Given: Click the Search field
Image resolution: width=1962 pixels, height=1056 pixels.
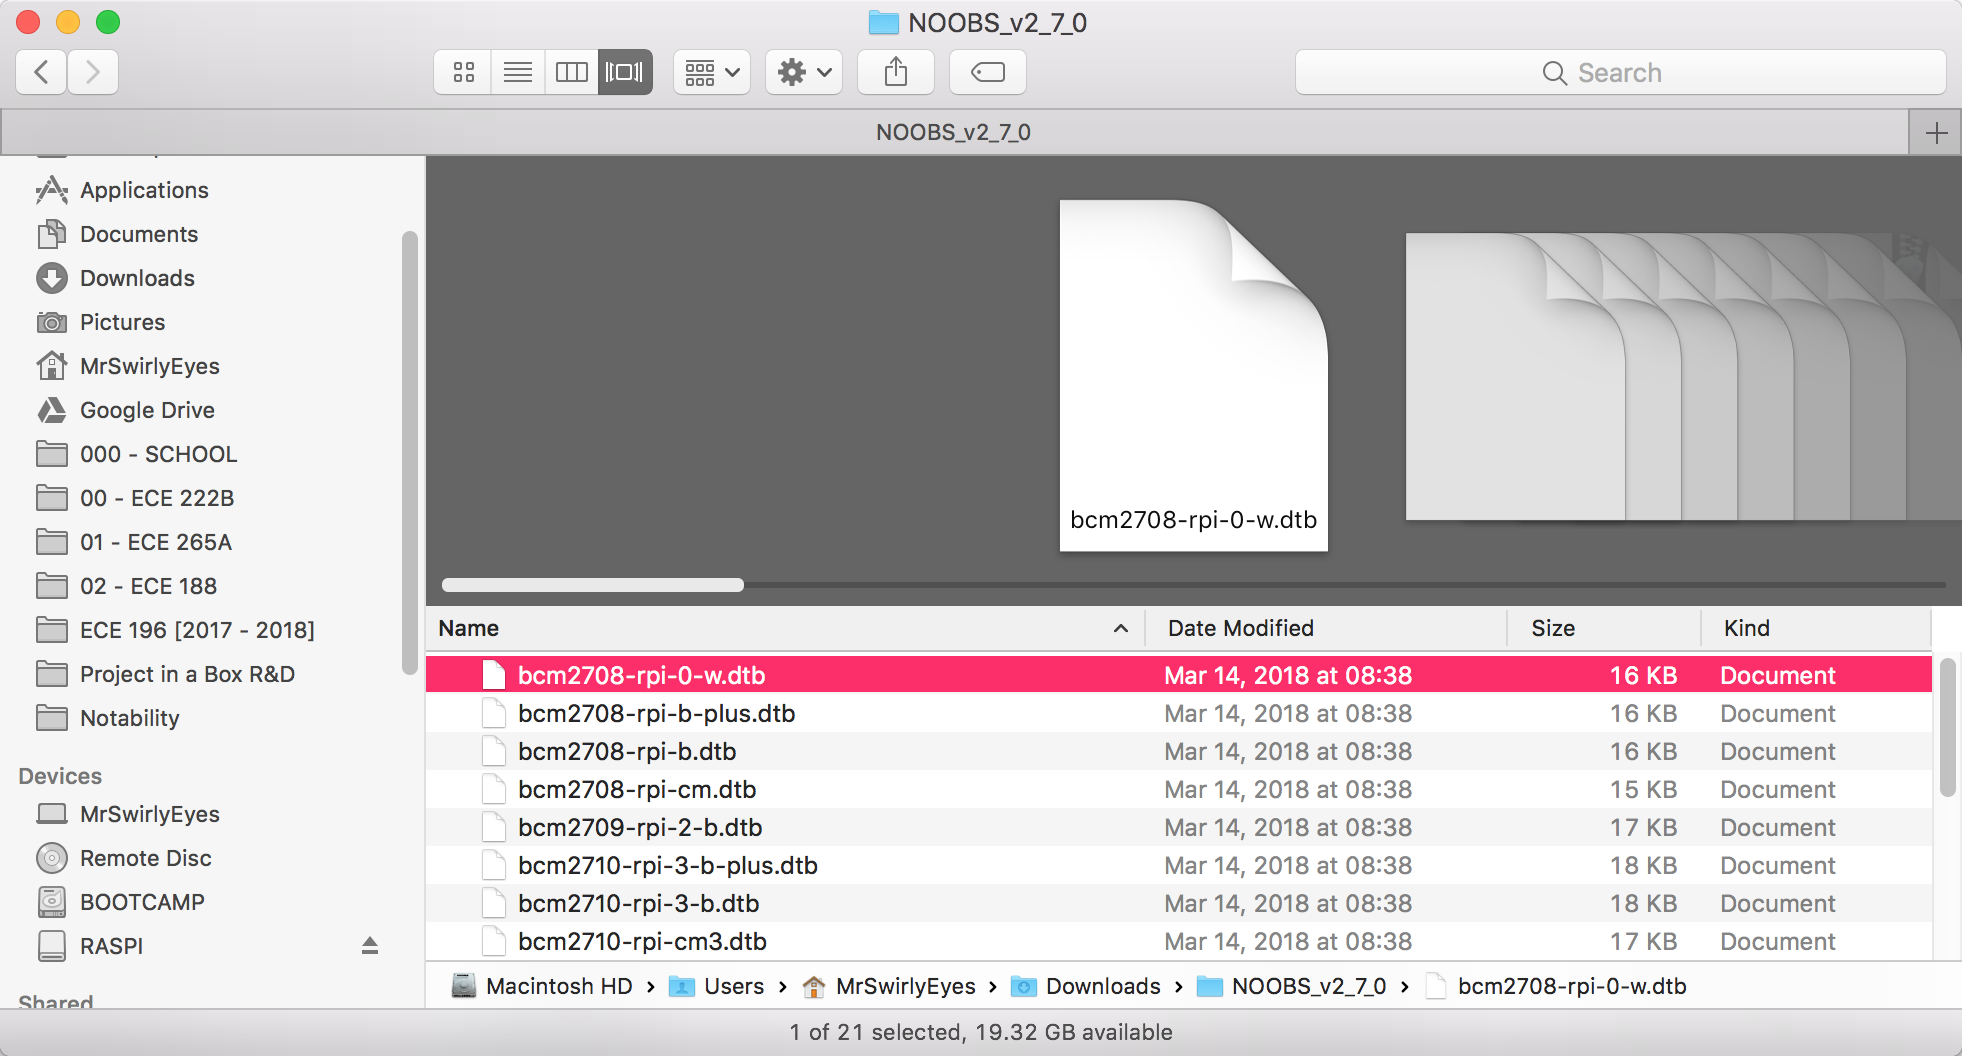Looking at the screenshot, I should coord(1619,72).
